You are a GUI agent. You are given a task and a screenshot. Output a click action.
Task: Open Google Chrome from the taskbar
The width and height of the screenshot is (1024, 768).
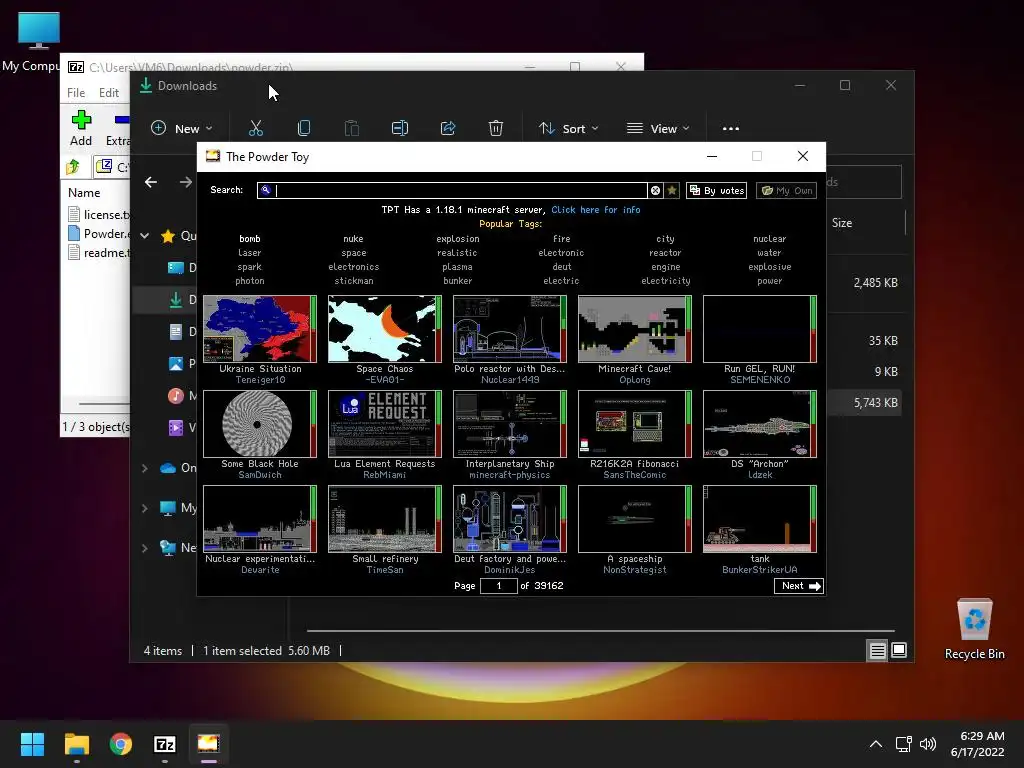point(121,744)
